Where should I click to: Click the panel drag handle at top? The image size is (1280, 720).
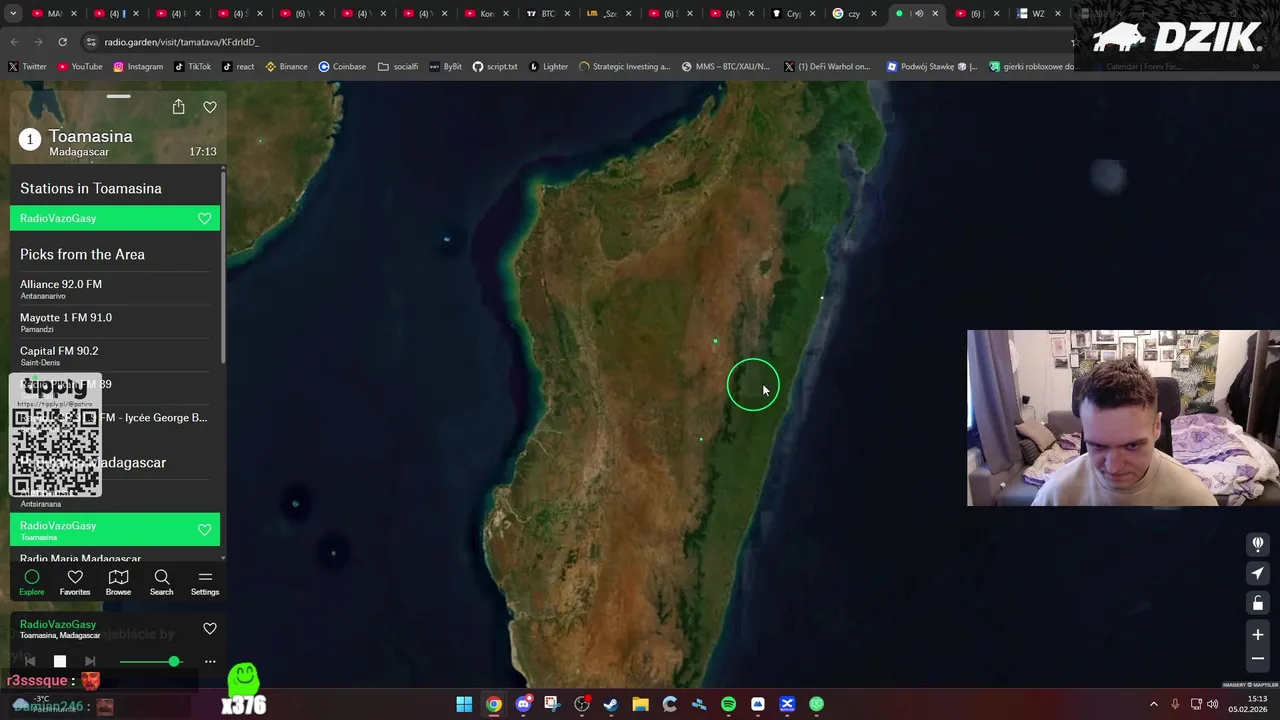(118, 96)
